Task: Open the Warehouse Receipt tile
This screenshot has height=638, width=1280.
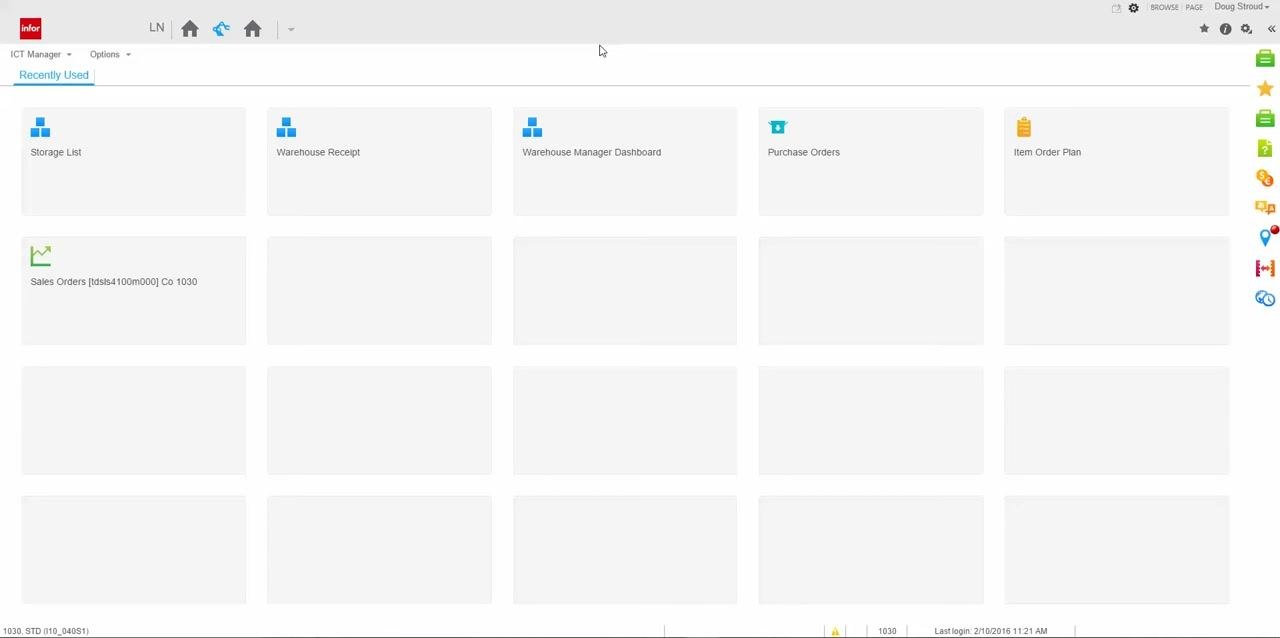Action: pos(379,161)
